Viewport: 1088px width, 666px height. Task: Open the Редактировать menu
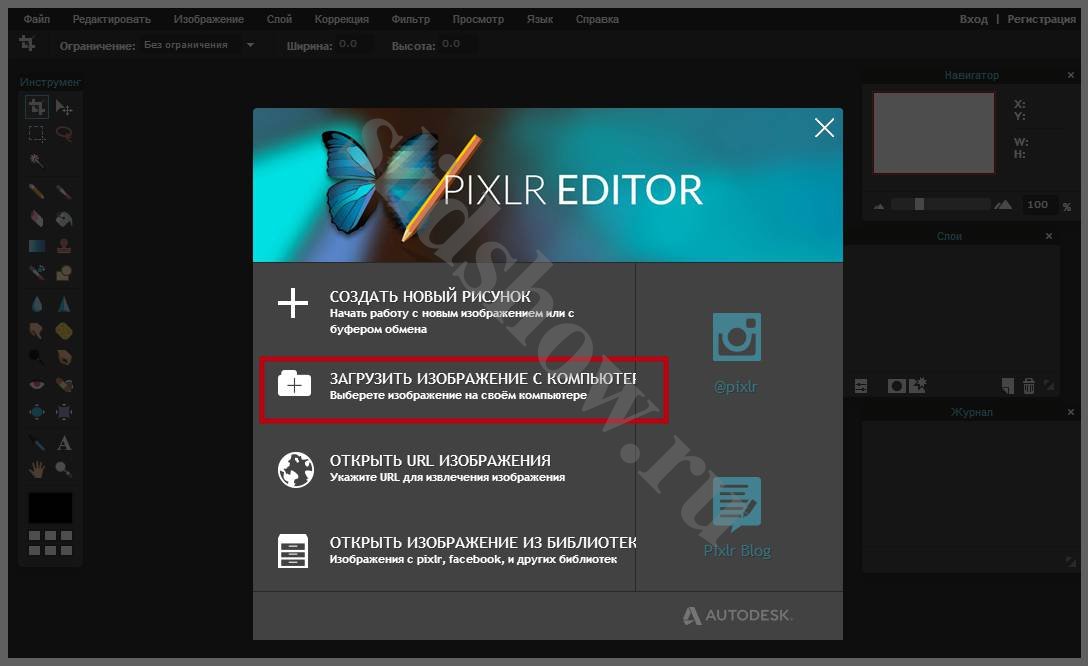click(x=111, y=19)
